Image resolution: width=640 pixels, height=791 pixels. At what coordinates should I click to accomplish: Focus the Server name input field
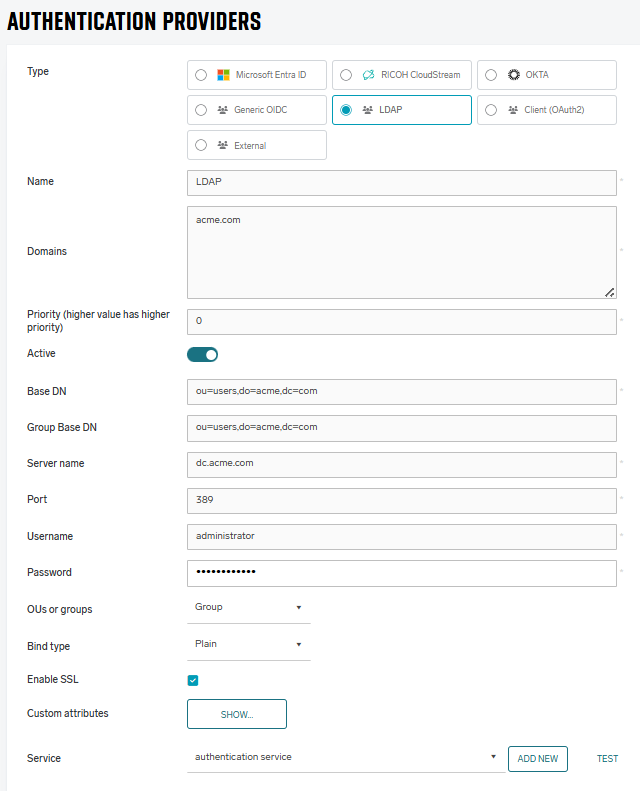tap(401, 464)
